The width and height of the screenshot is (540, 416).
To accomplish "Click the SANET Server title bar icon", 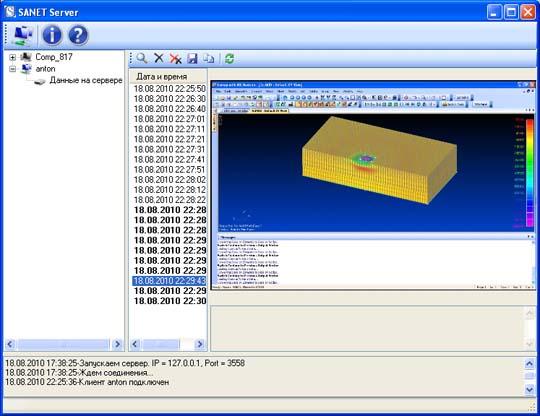I will (10, 12).
